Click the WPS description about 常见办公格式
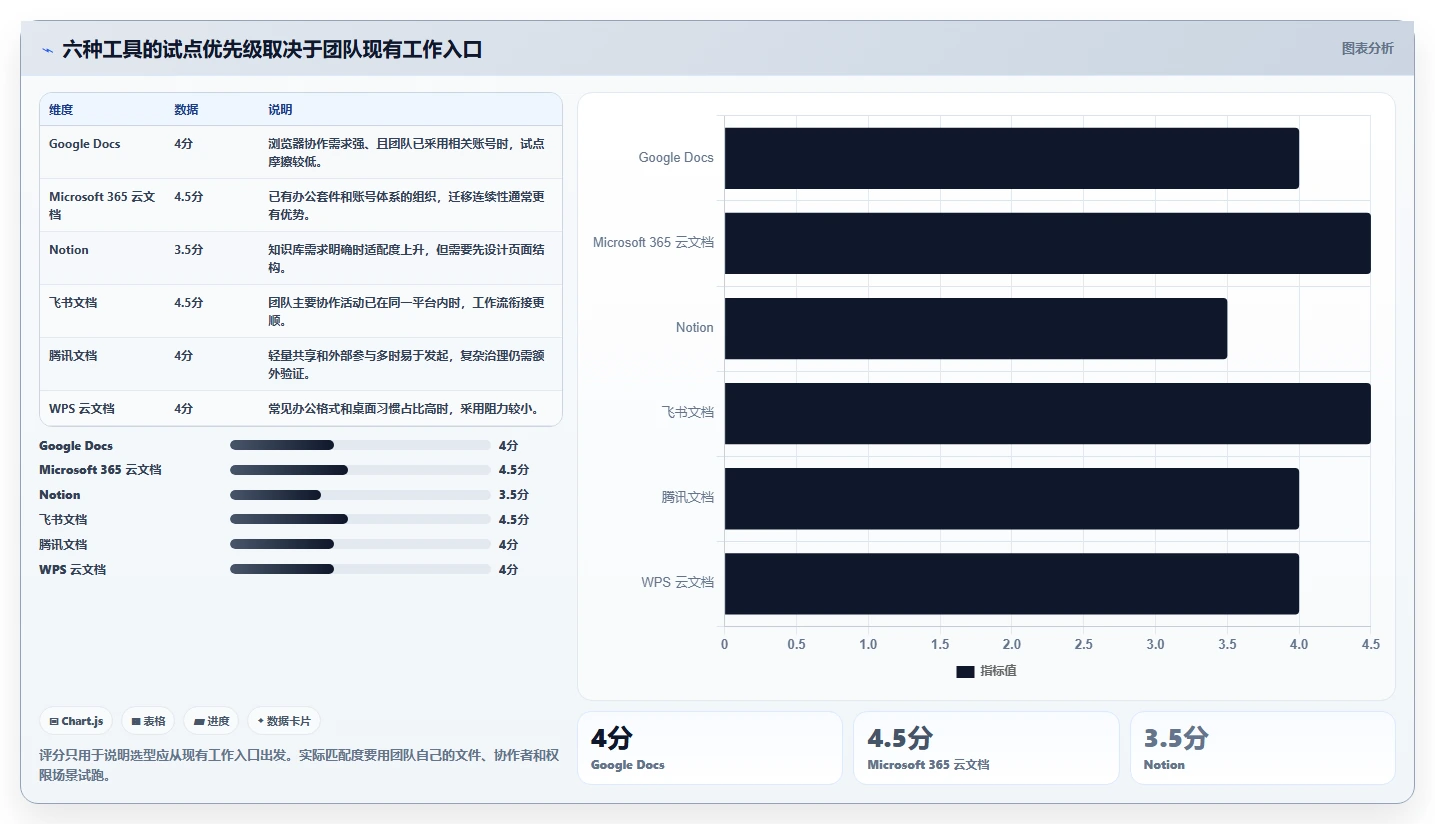This screenshot has height=824, width=1435. [404, 409]
